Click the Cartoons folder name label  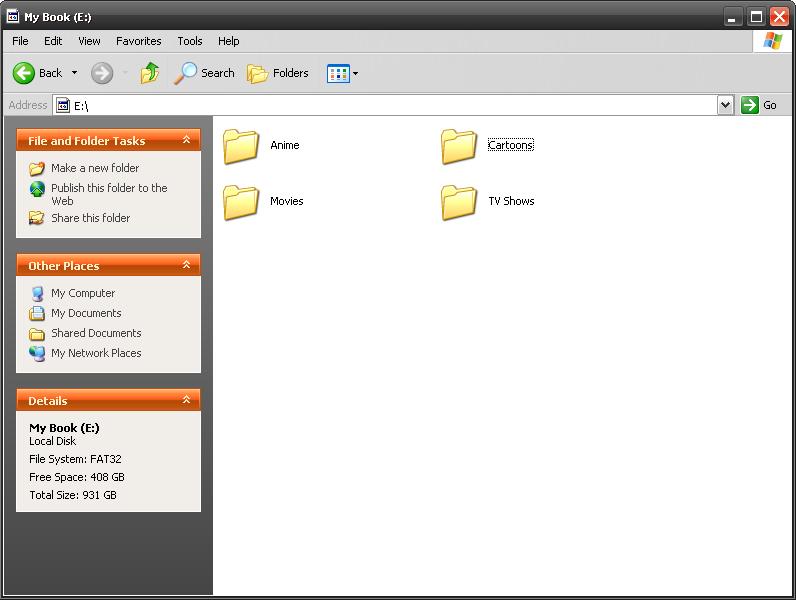point(511,145)
